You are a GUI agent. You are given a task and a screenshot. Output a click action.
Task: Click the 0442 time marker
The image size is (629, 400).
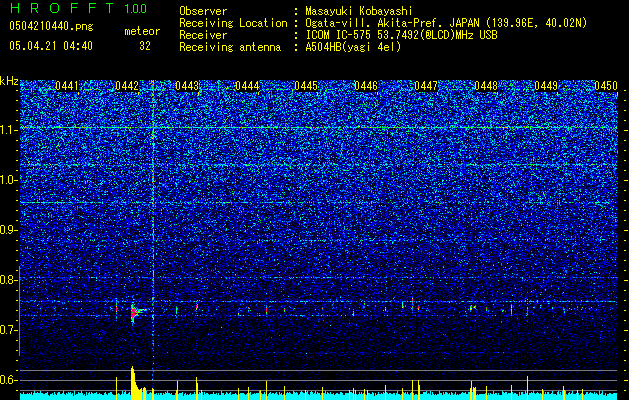coord(127,86)
